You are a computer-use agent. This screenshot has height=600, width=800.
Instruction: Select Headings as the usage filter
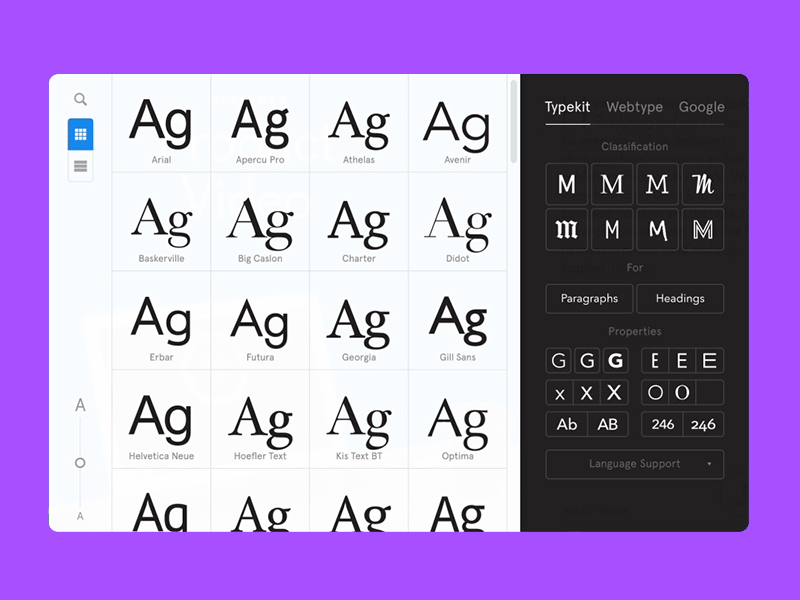680,298
